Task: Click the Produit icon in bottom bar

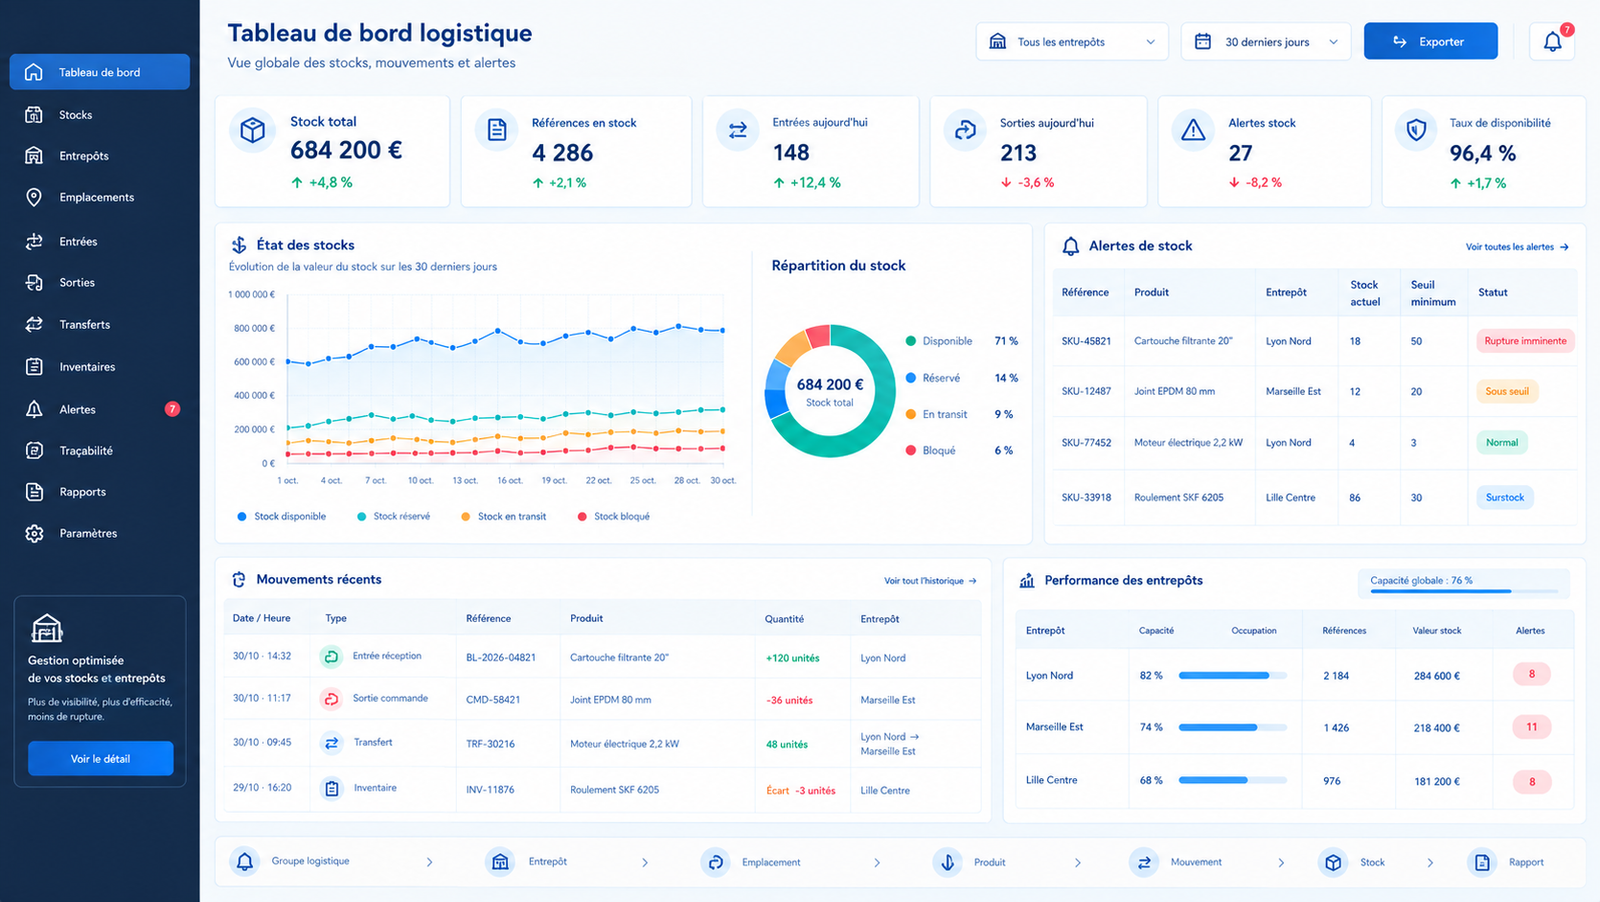Action: click(x=947, y=861)
